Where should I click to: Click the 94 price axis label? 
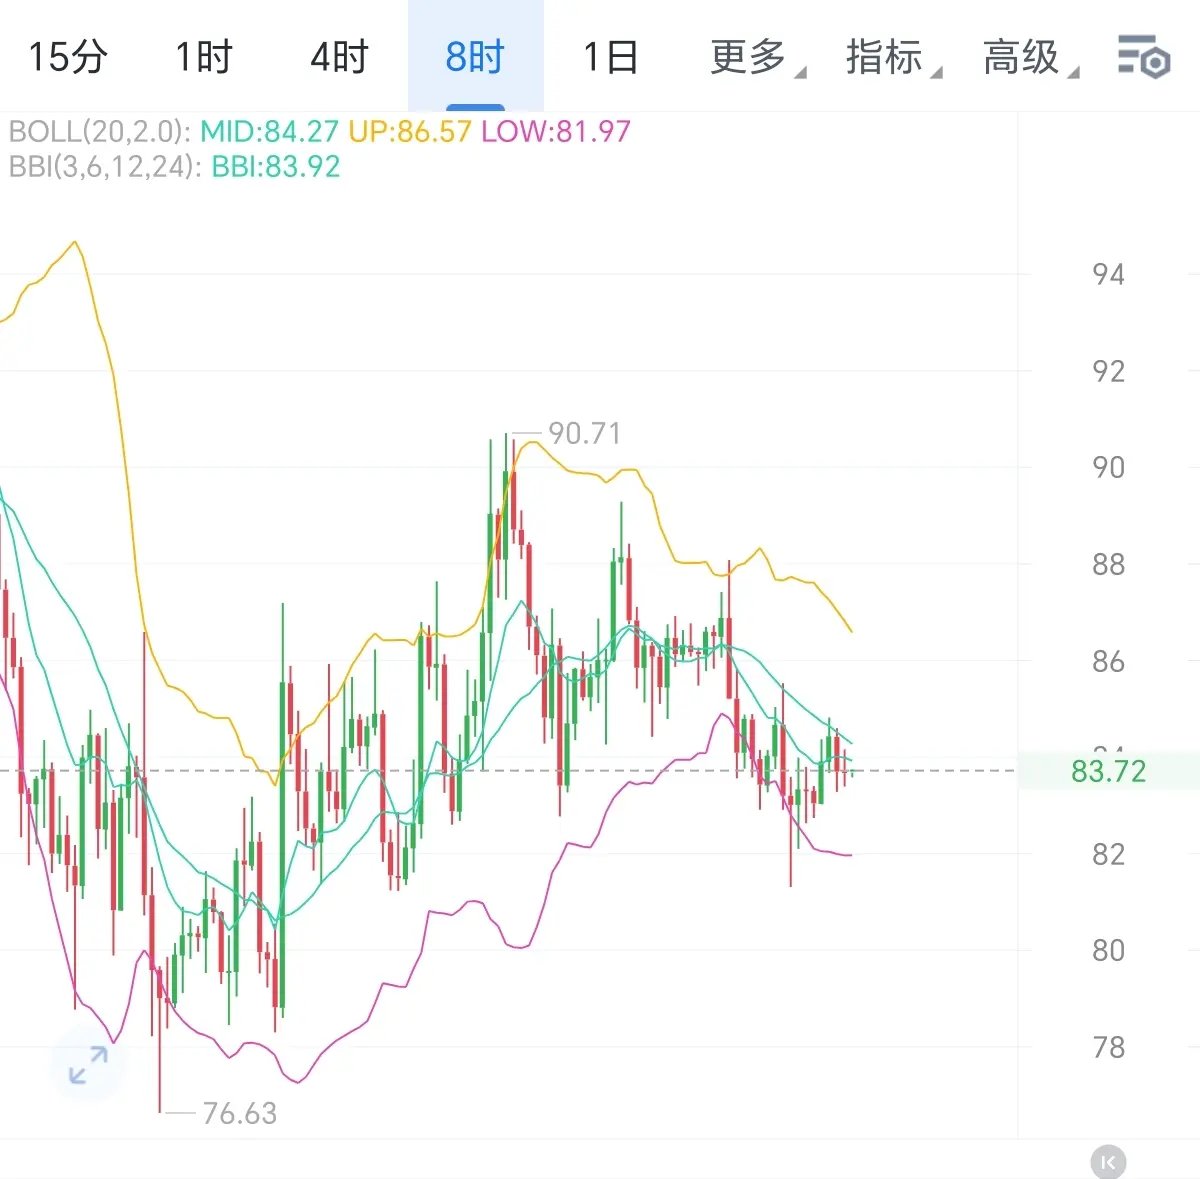[x=1108, y=274]
